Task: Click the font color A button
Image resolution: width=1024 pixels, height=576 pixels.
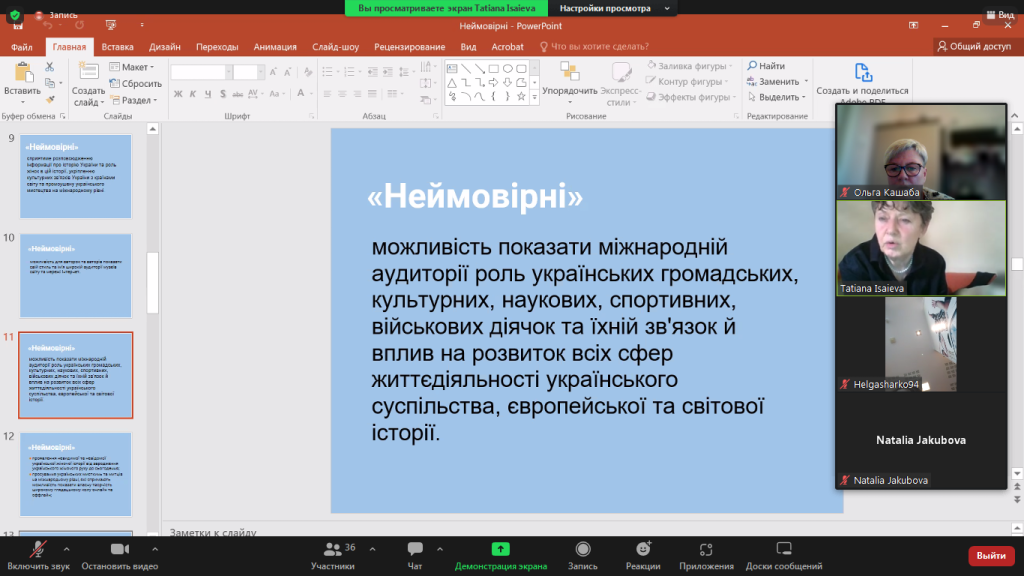Action: click(300, 93)
